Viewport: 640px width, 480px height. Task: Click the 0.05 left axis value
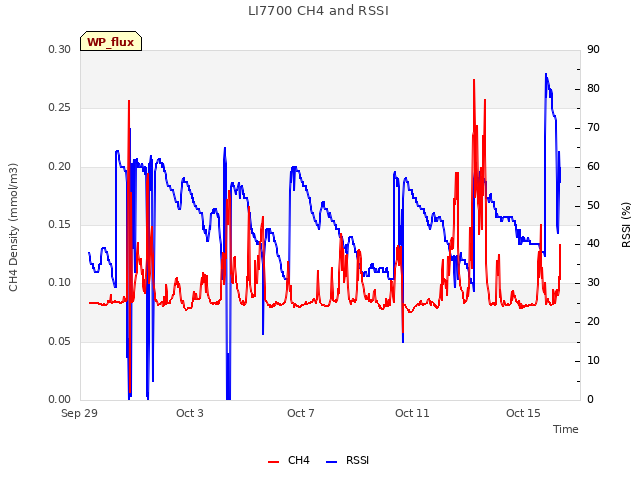(x=59, y=341)
